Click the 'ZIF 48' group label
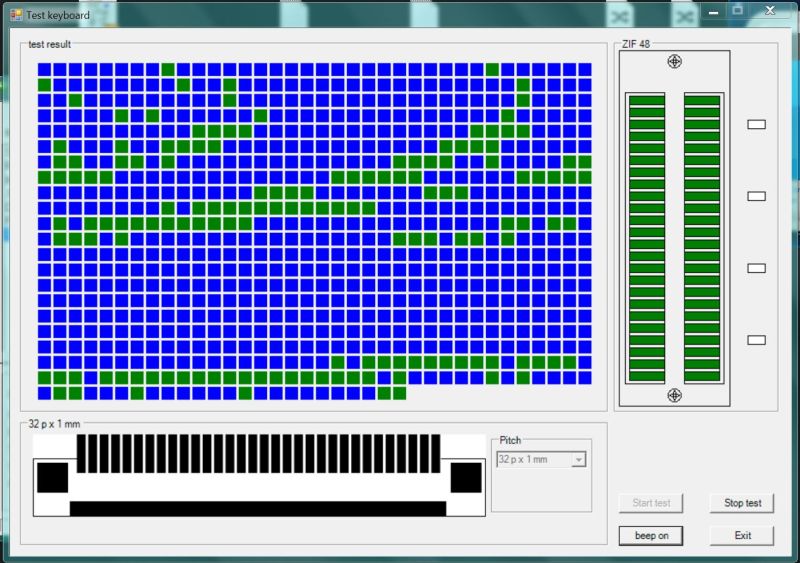The image size is (800, 563). point(636,44)
